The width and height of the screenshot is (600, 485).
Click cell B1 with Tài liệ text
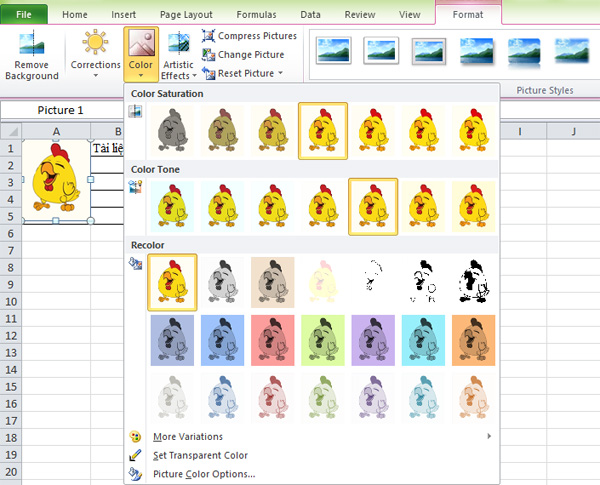[x=108, y=148]
